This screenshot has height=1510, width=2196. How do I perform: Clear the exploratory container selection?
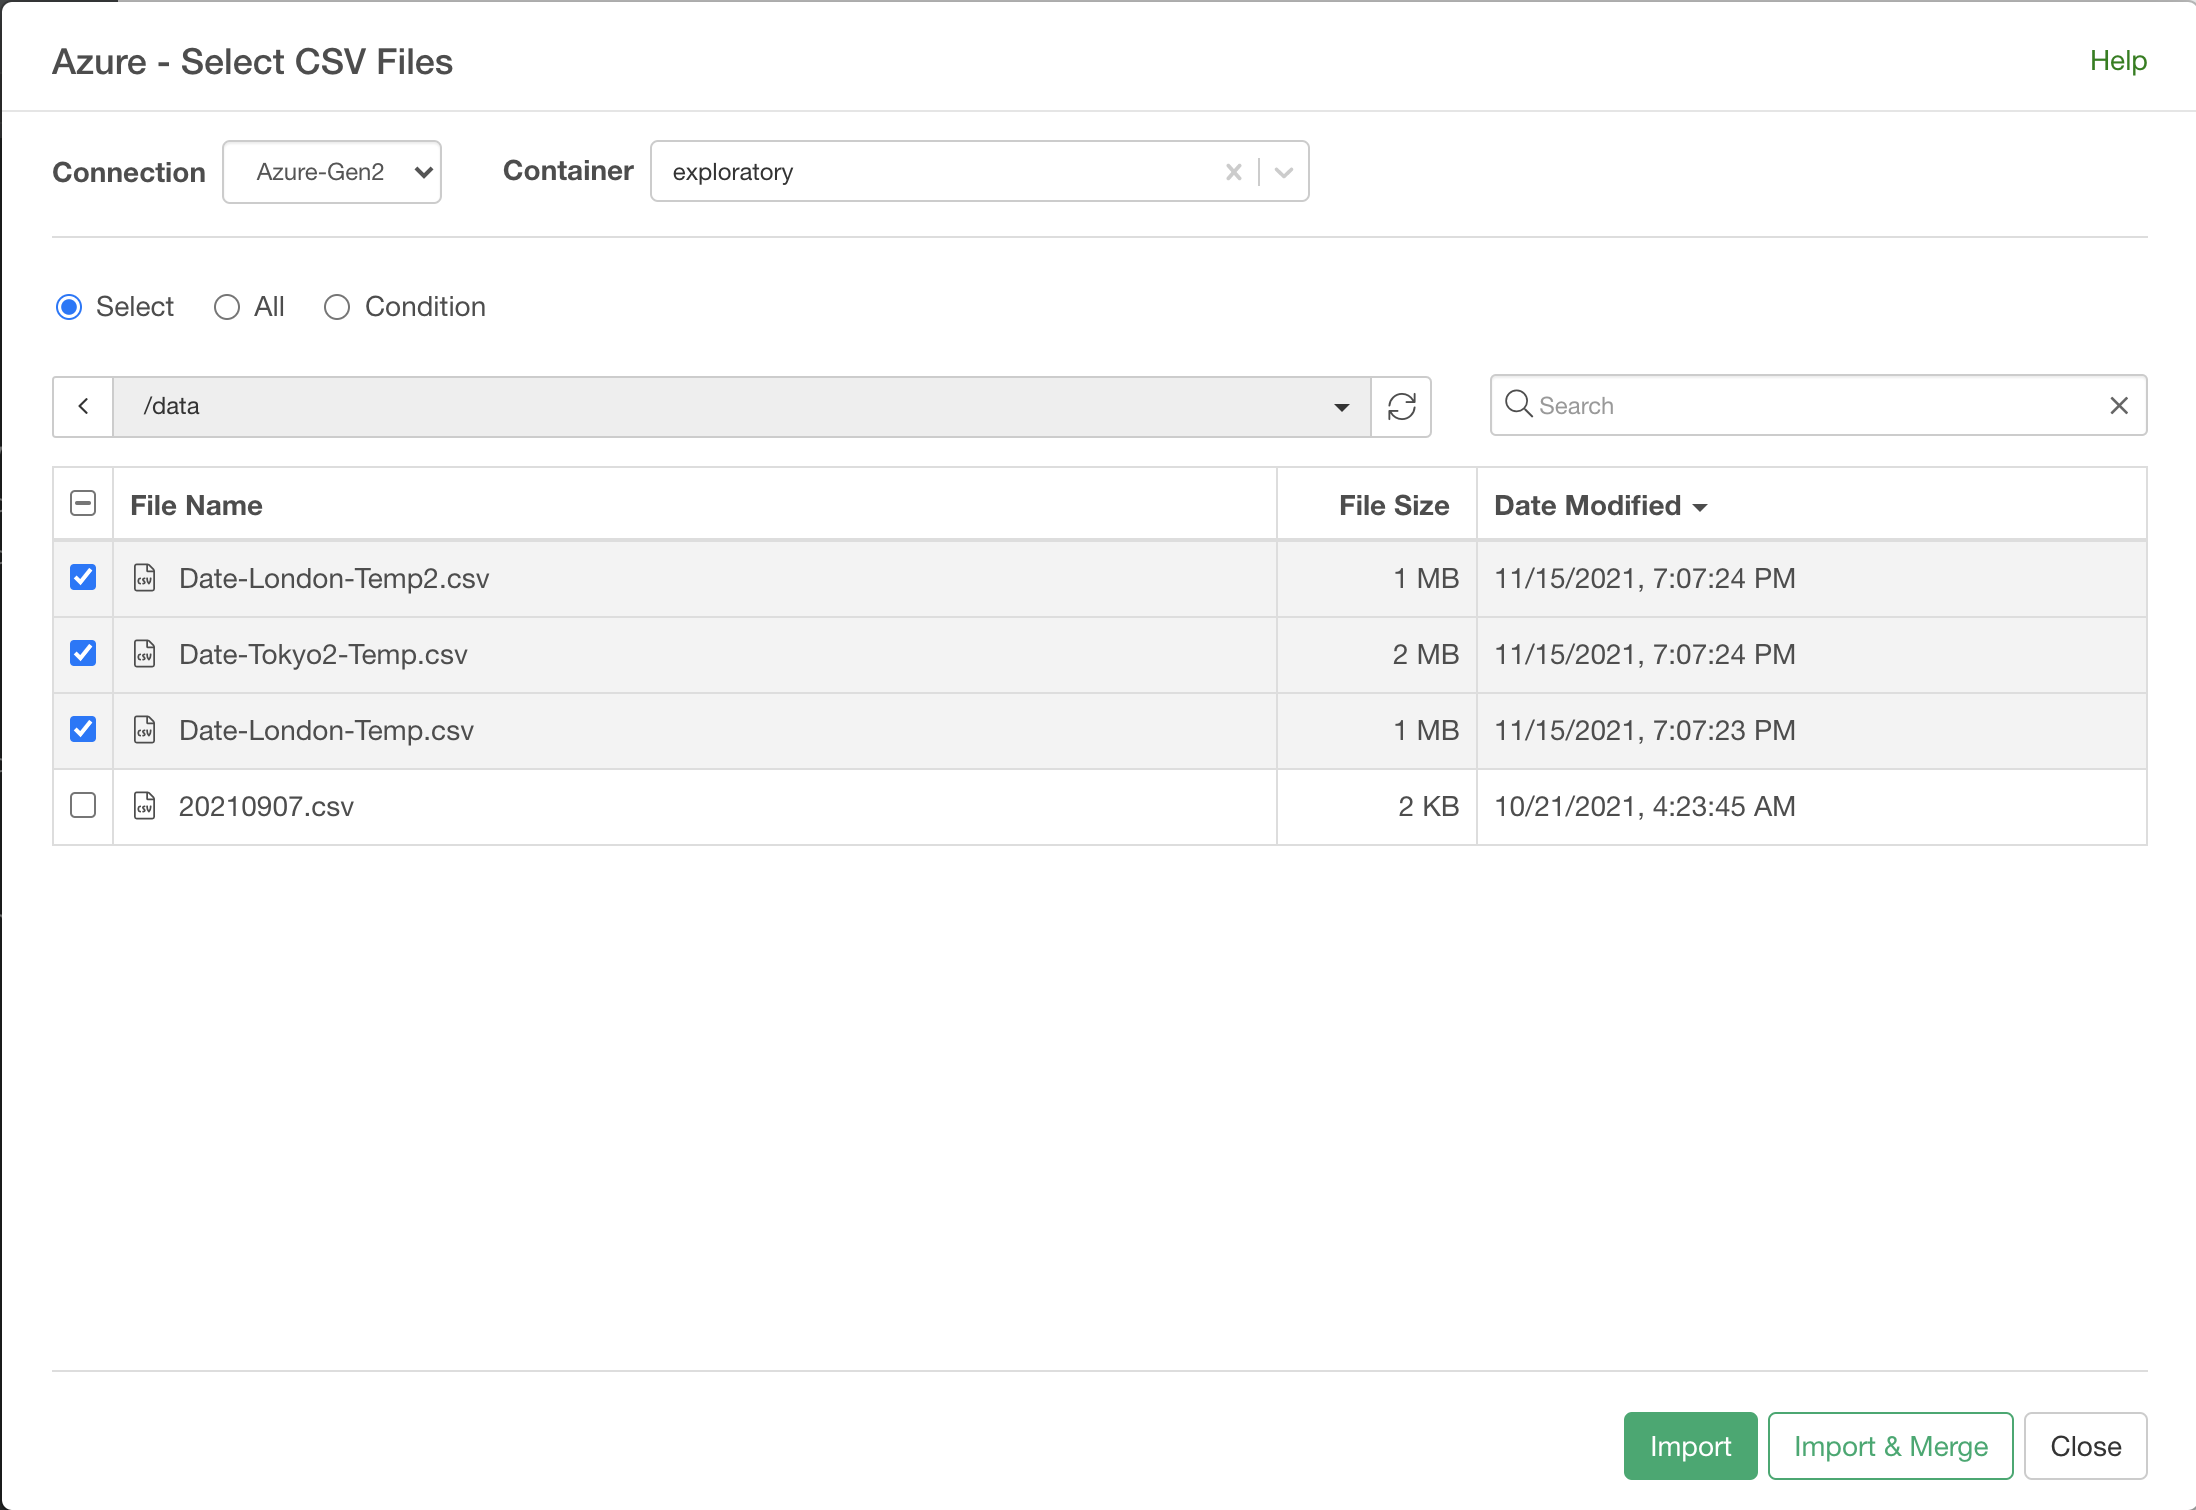[x=1233, y=172]
